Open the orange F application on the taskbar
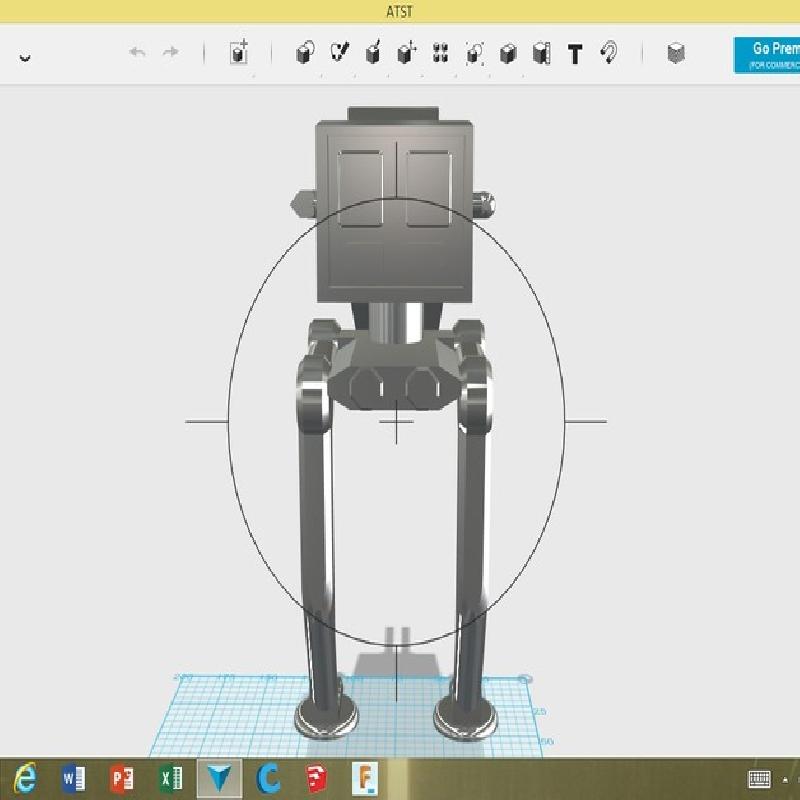This screenshot has height=800, width=800. coord(365,779)
